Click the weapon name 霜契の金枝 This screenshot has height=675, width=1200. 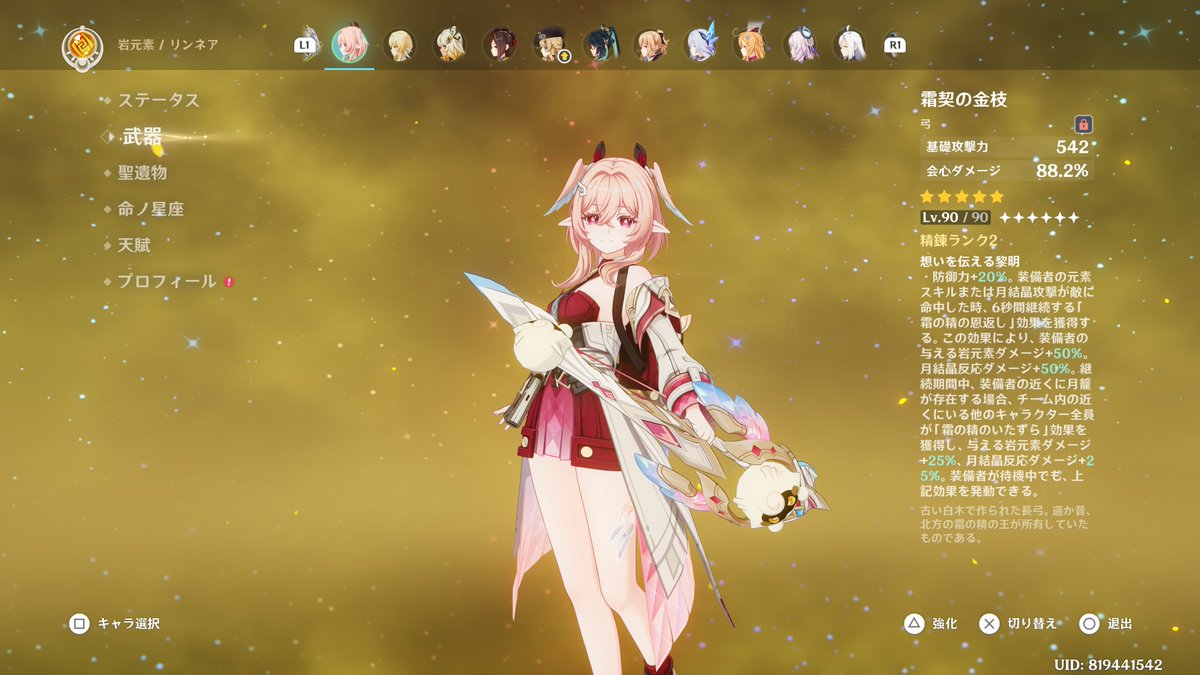(x=963, y=99)
